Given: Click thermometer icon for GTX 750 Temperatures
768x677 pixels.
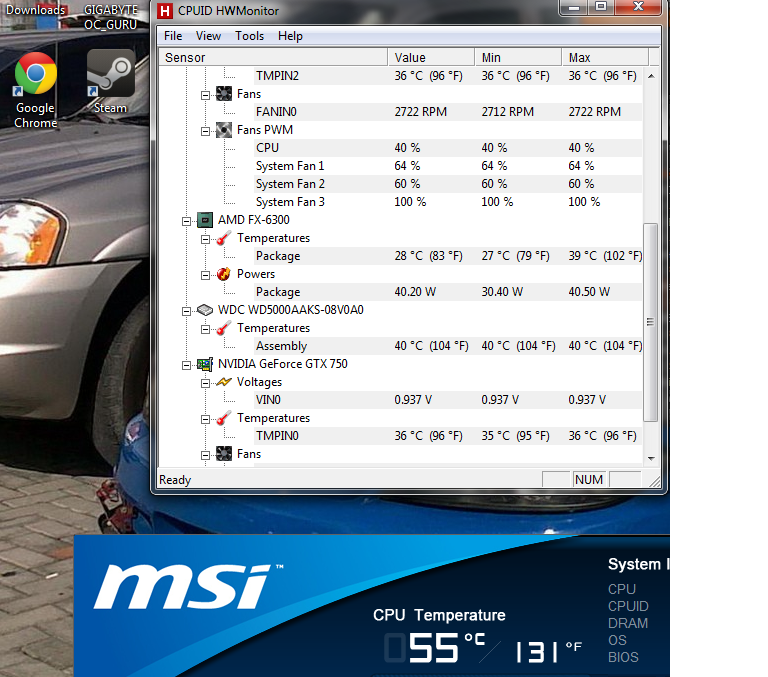Looking at the screenshot, I should pos(224,418).
